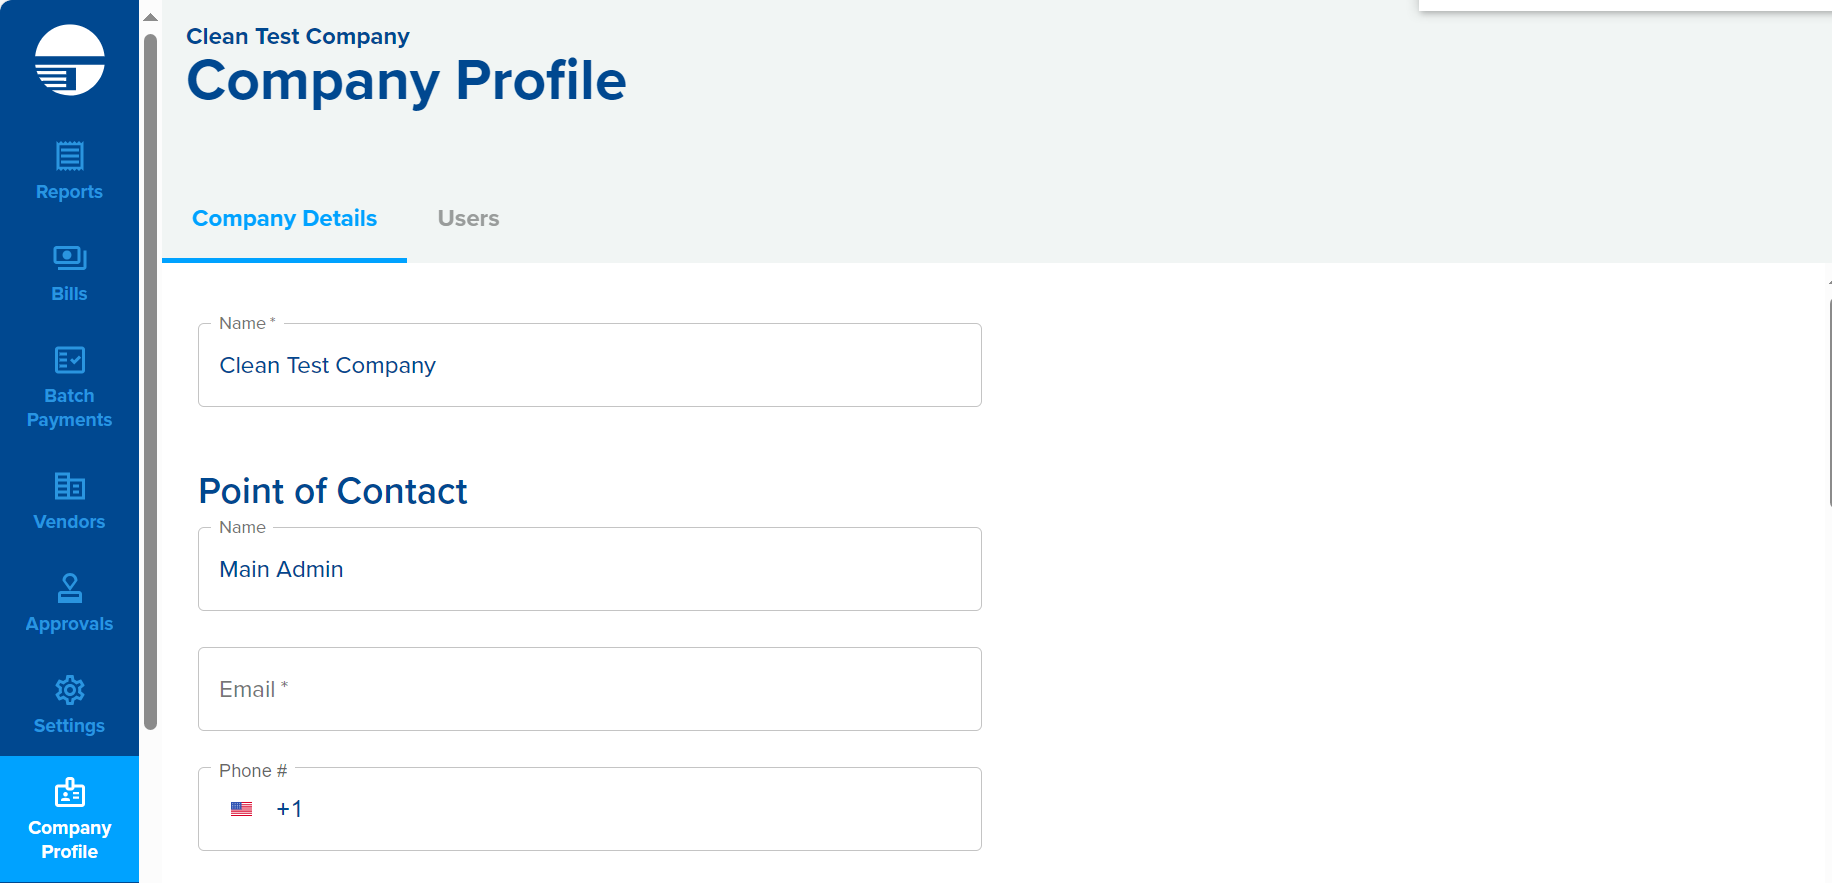Click into the Name field showing Clean Test Company
1832x883 pixels.
[590, 365]
